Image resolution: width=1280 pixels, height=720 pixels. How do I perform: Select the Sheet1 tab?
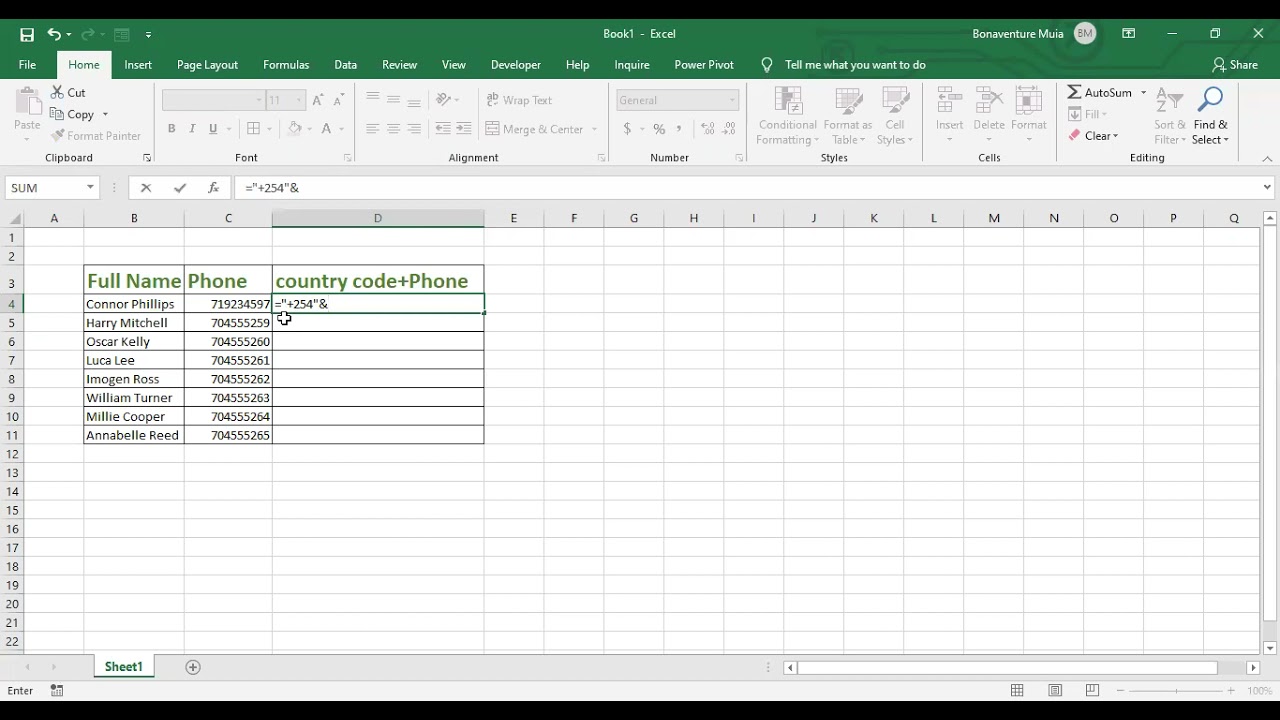124,667
